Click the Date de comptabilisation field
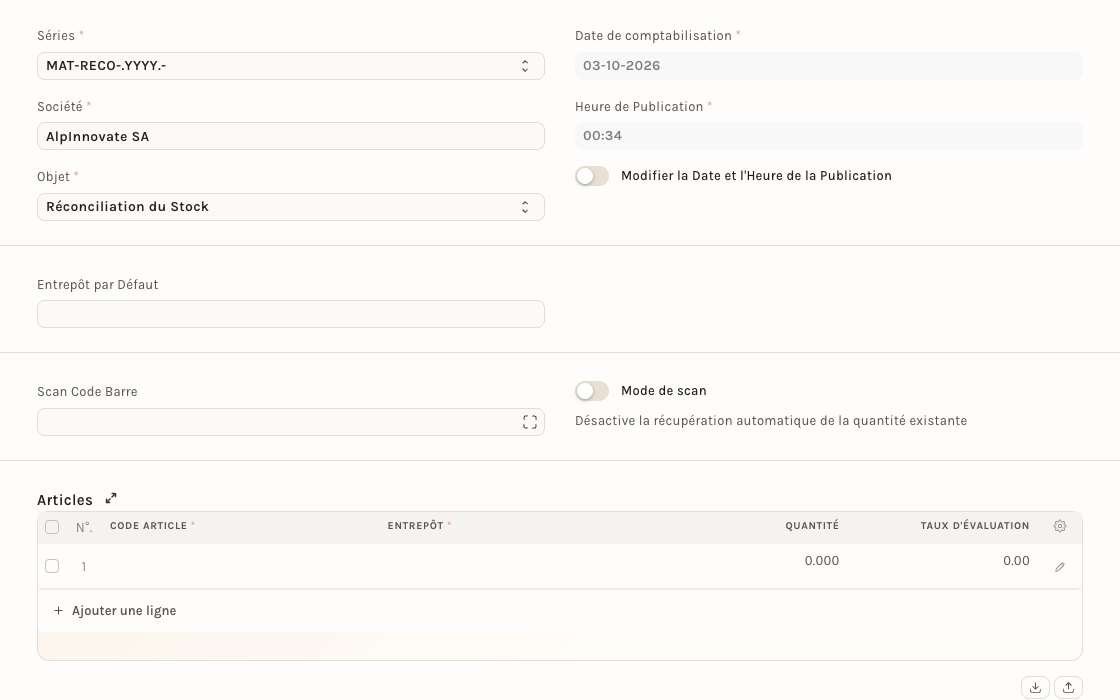 tap(829, 66)
